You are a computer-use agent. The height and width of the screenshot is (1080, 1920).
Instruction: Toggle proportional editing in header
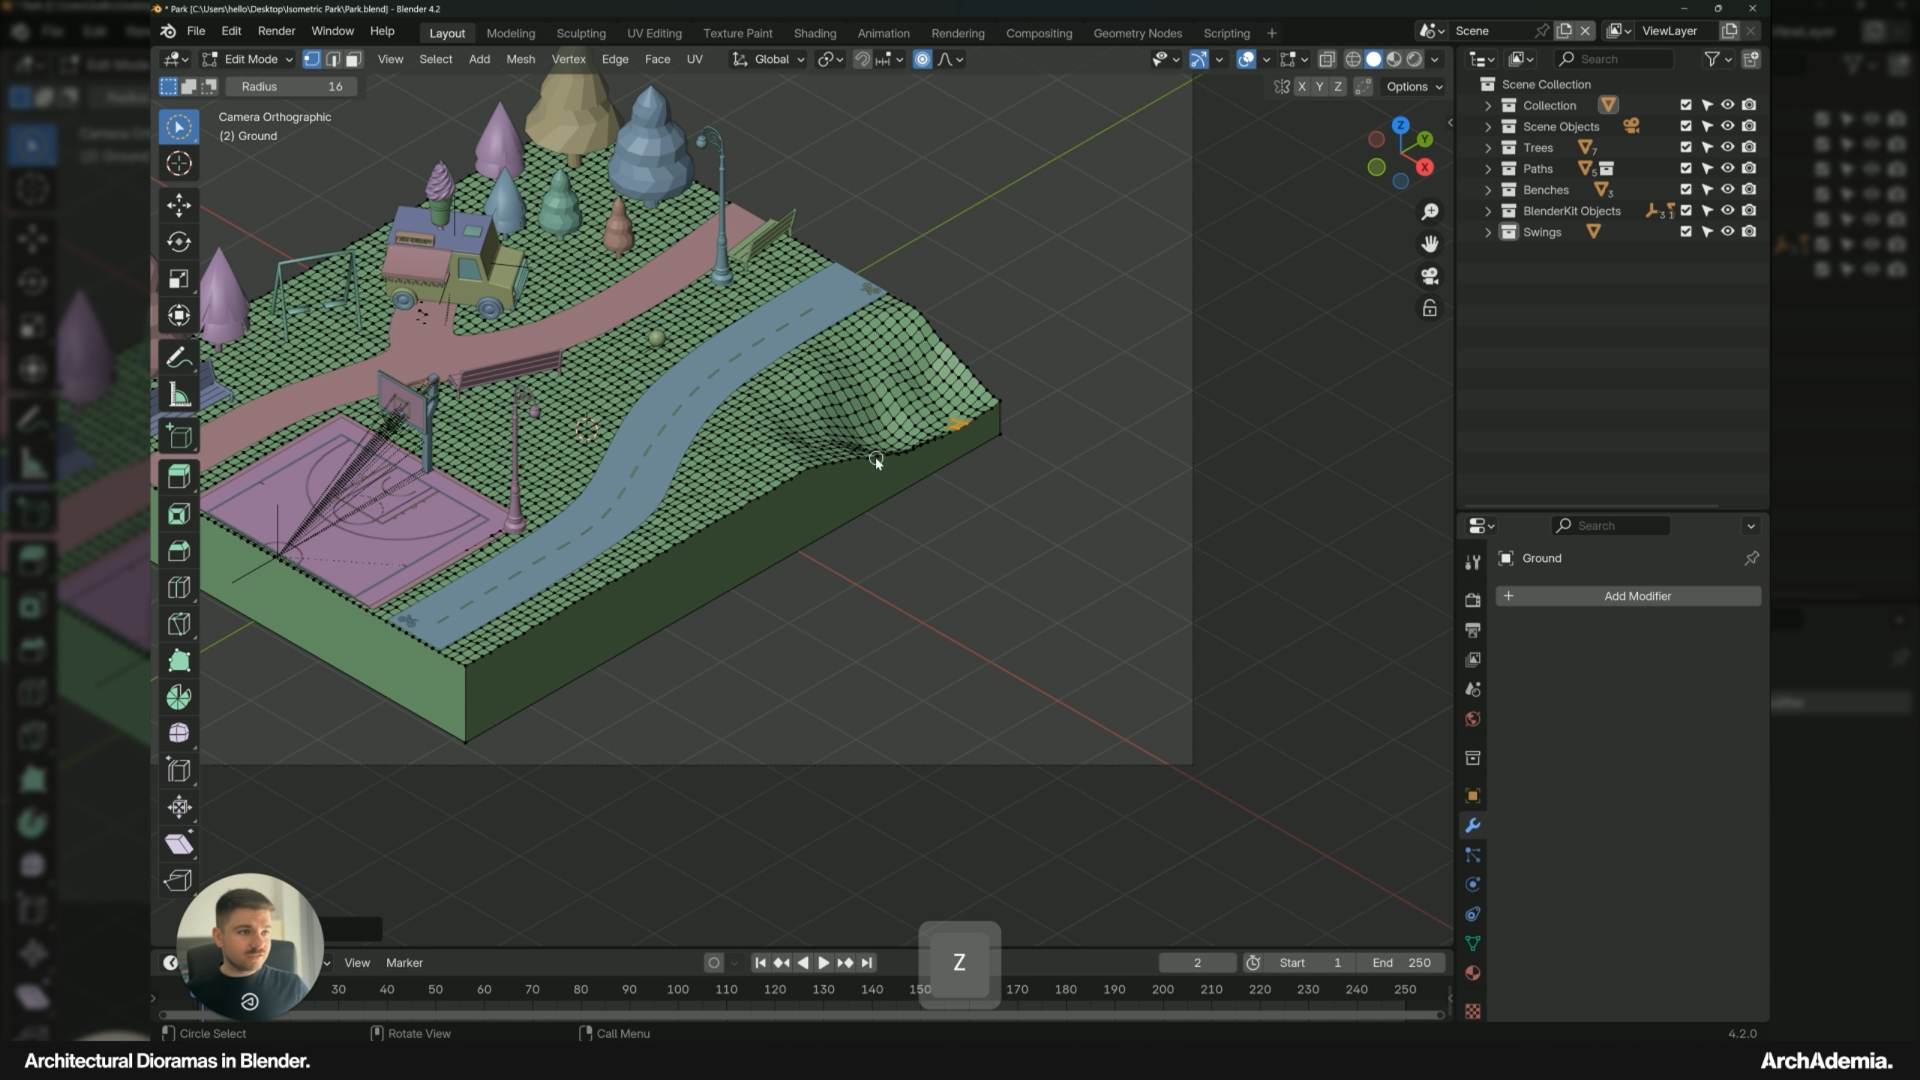tap(922, 59)
